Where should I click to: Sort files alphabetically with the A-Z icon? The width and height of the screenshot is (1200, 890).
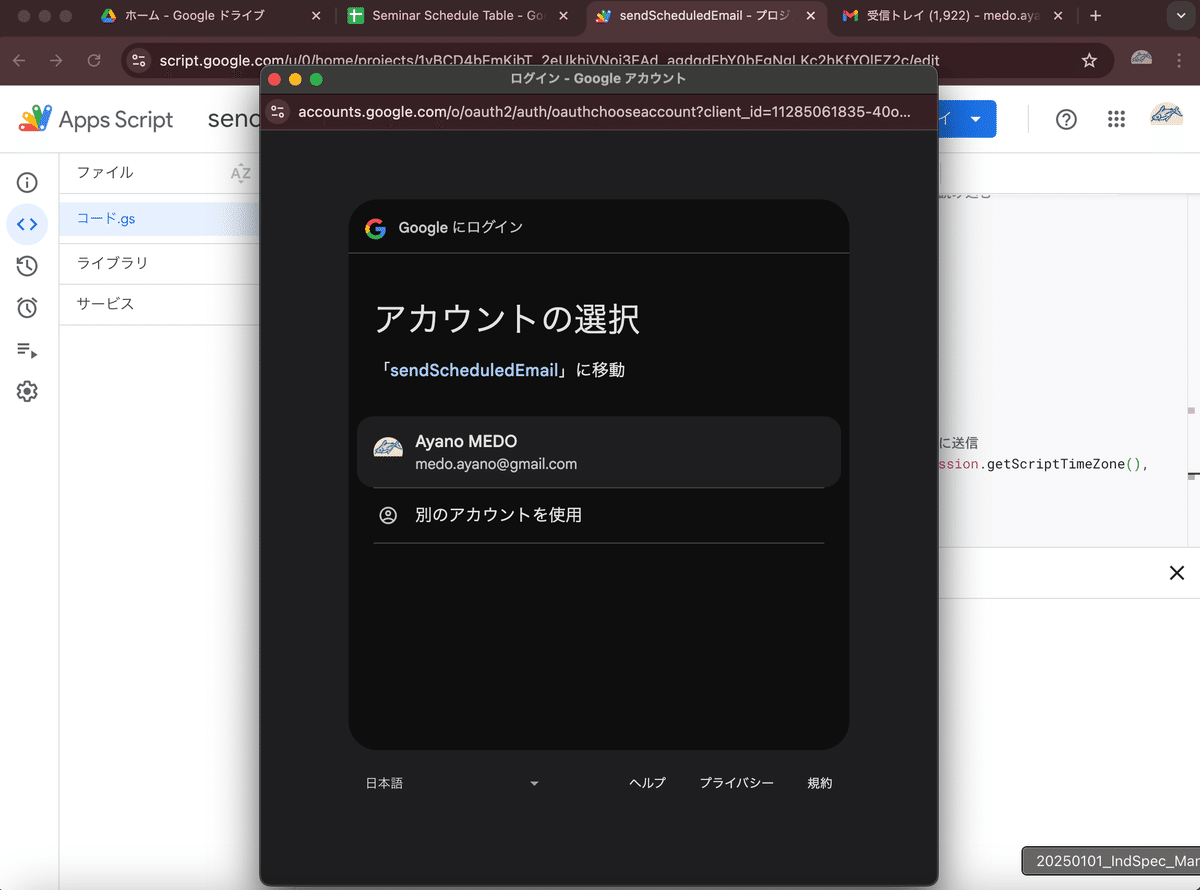pyautogui.click(x=240, y=173)
